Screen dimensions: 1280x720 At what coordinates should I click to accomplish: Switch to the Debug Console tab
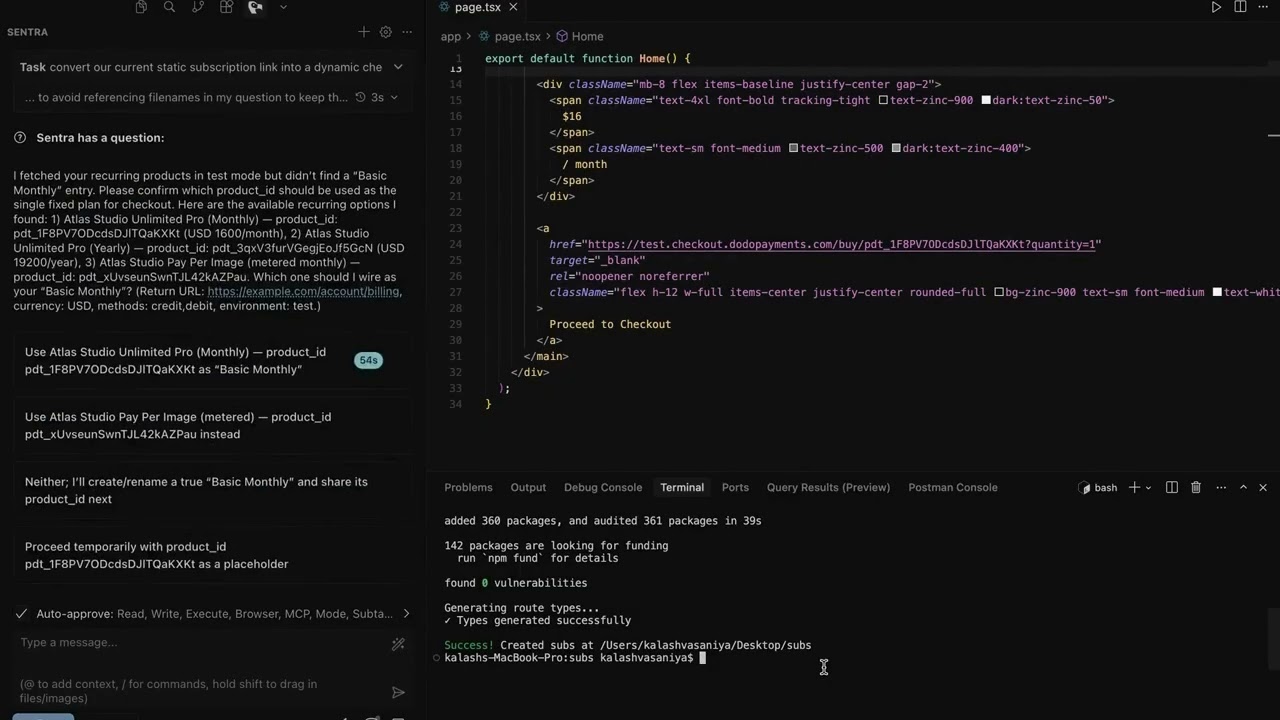click(x=603, y=487)
